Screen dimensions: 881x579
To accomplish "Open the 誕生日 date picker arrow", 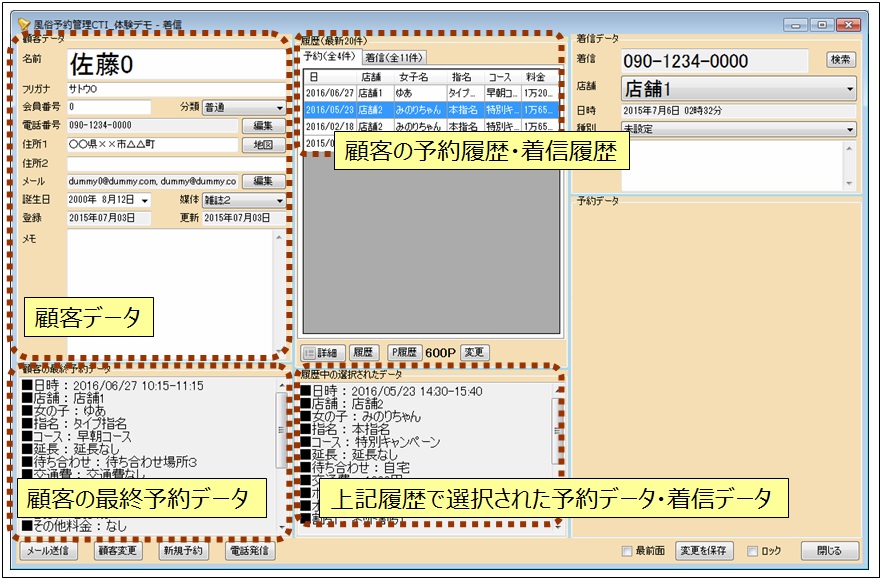I will 144,200.
